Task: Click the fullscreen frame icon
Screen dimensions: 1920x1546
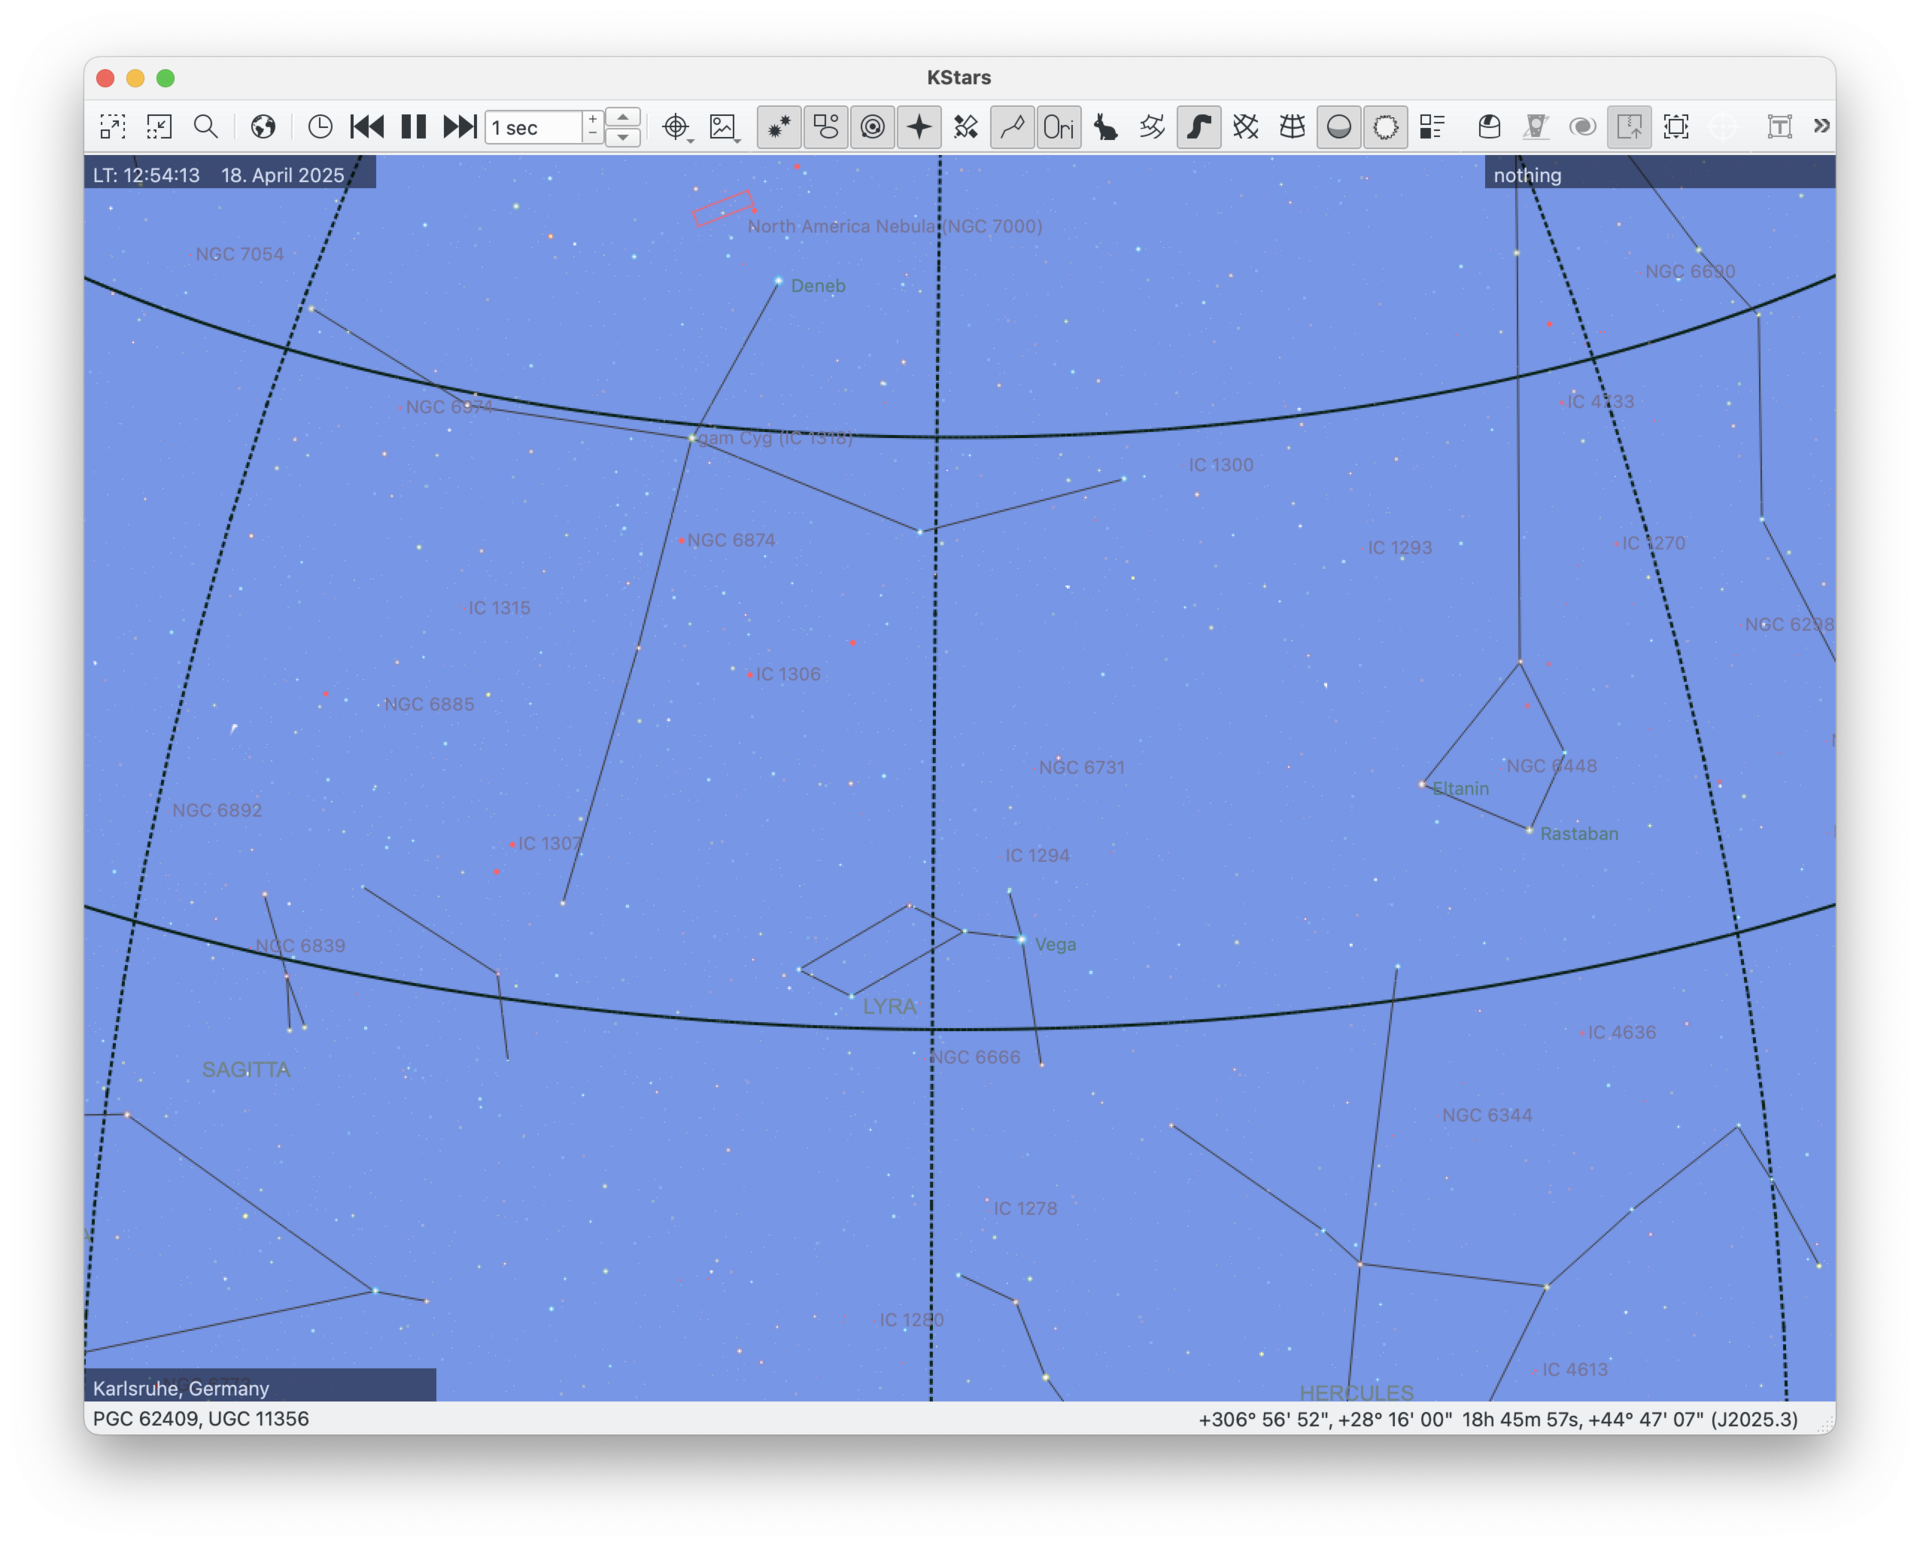Action: 1676,127
